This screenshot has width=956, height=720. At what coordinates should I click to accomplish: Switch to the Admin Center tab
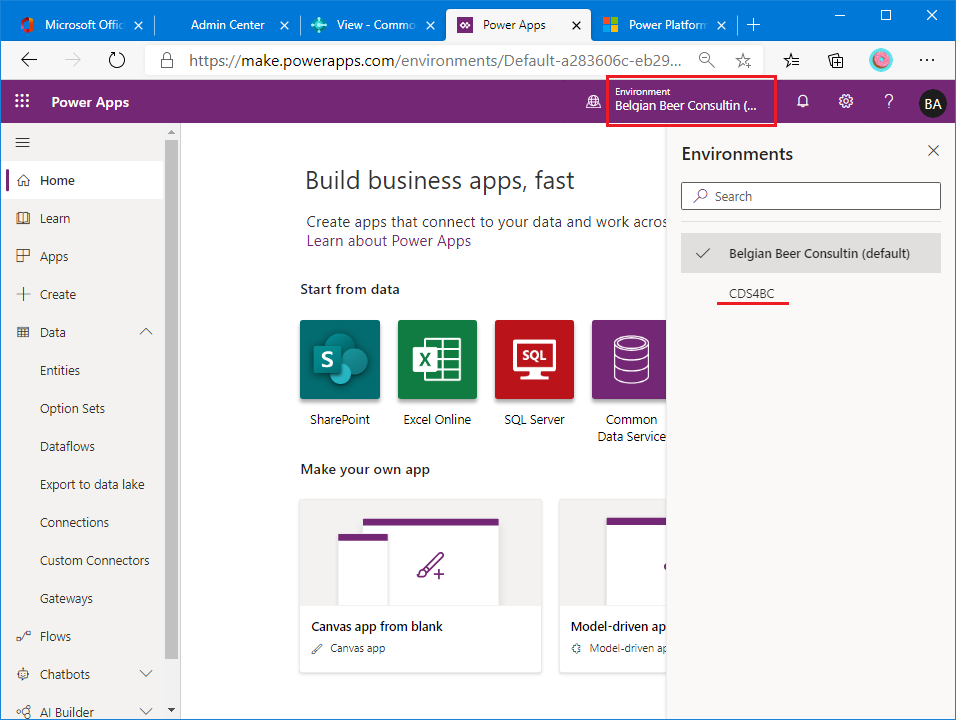(x=227, y=25)
